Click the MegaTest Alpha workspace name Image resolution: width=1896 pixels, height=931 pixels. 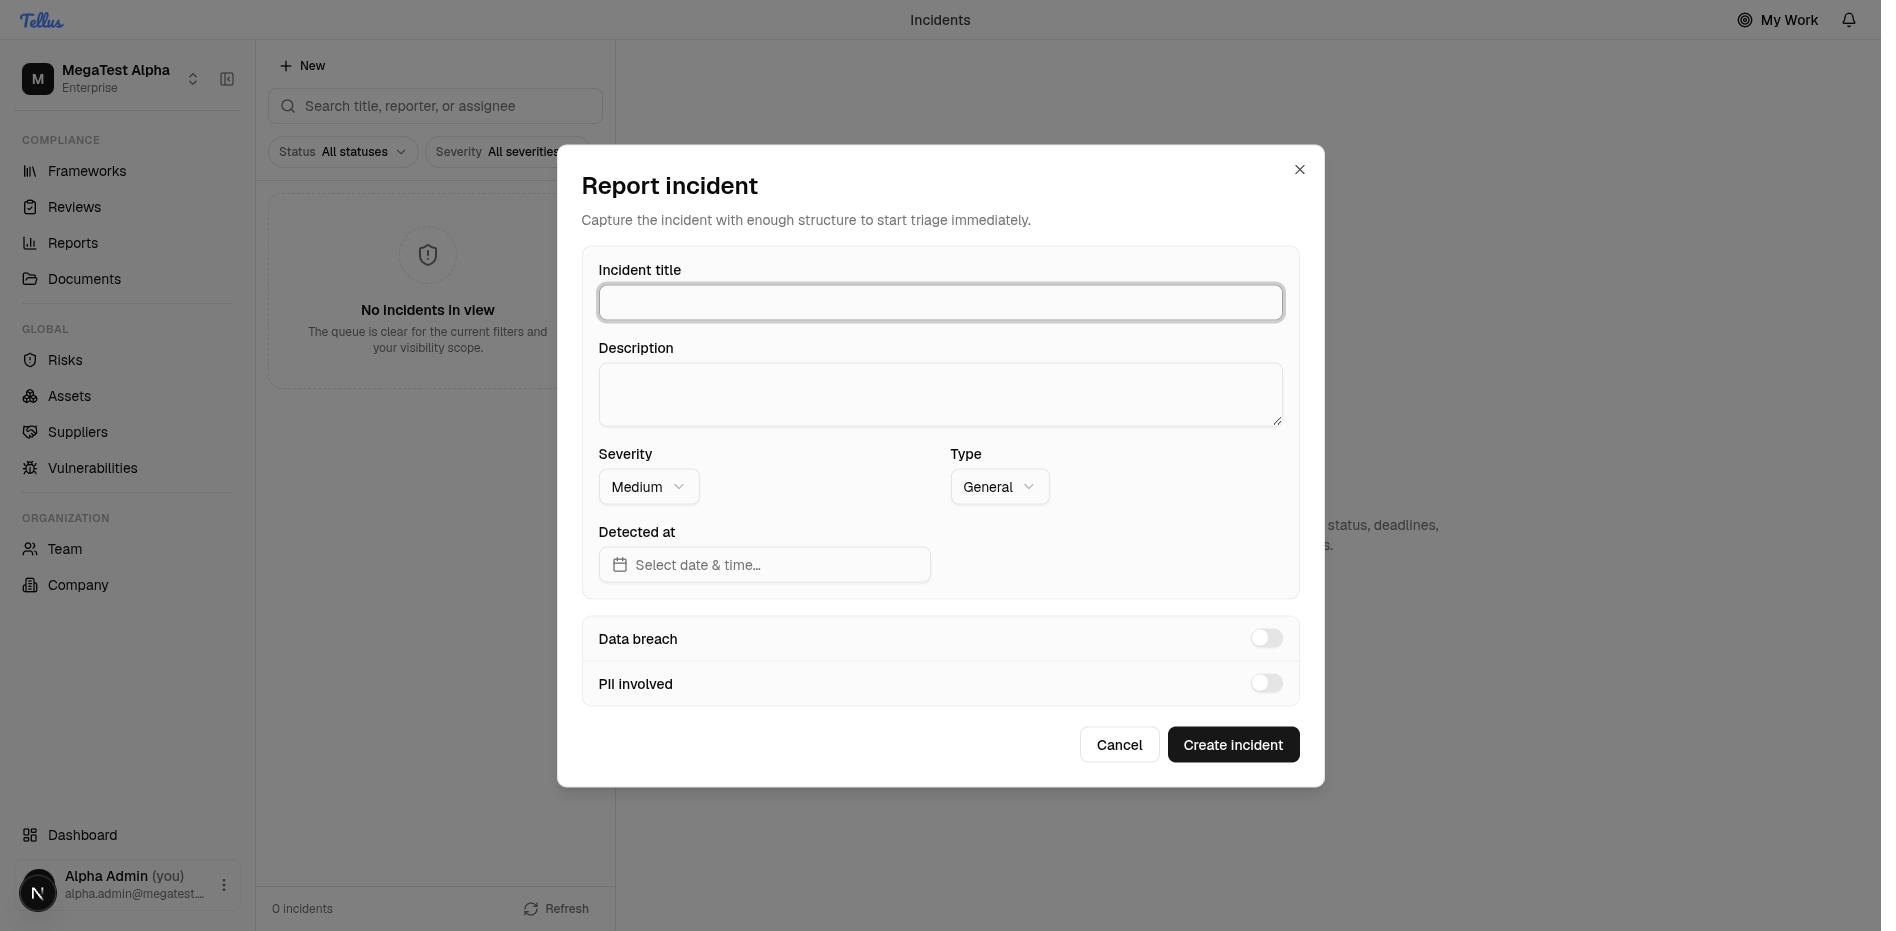[x=116, y=70]
